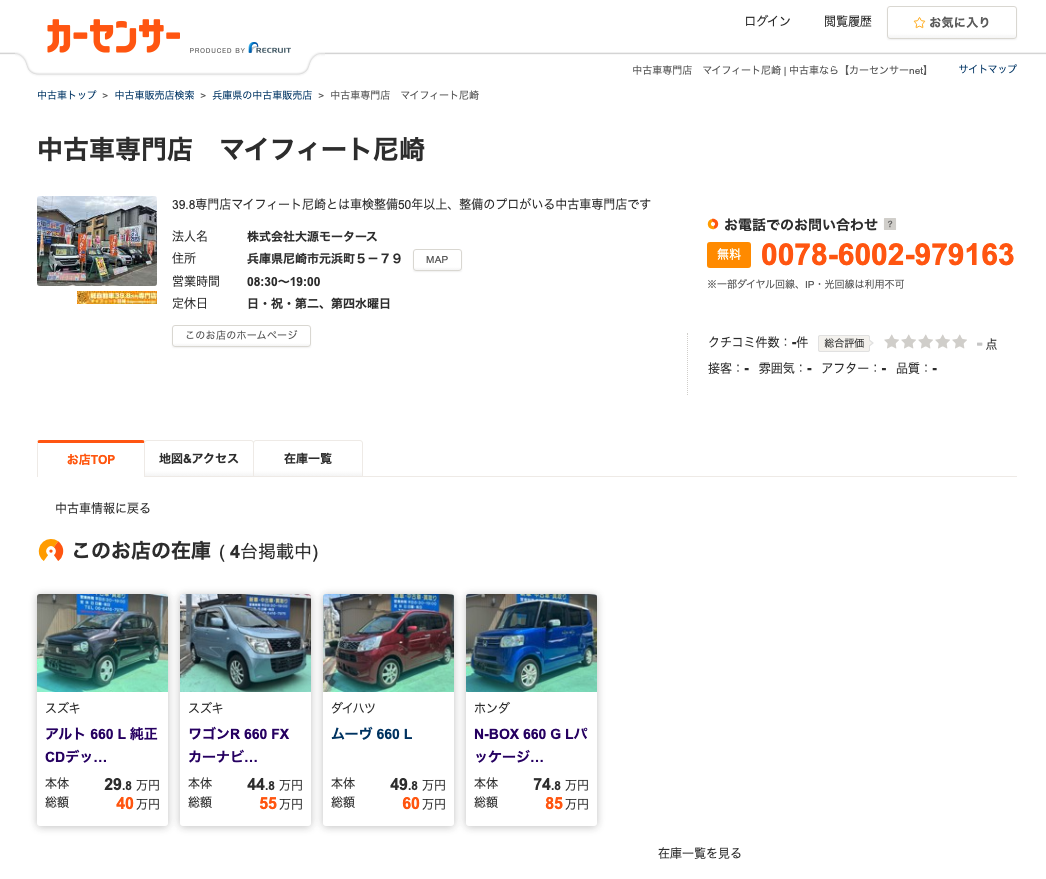The height and width of the screenshot is (879, 1046).
Task: Click 中古車情報に戻る link
Action: (103, 508)
